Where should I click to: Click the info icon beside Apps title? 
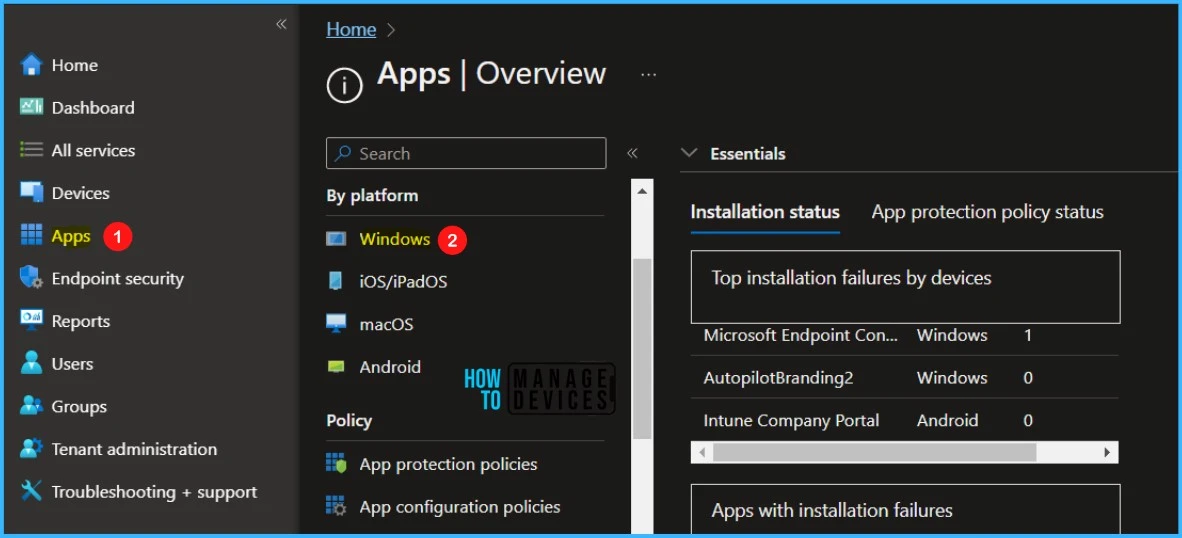tap(344, 86)
